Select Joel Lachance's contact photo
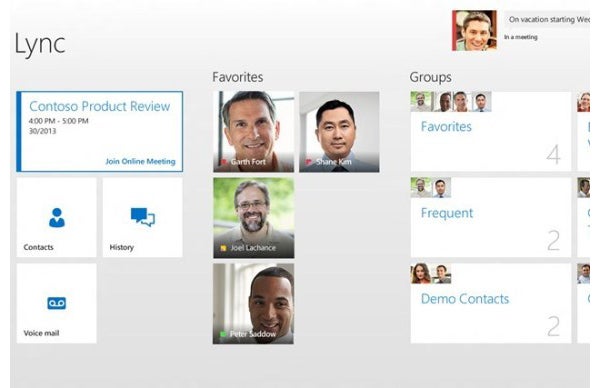The width and height of the screenshot is (600, 388). pos(254,218)
